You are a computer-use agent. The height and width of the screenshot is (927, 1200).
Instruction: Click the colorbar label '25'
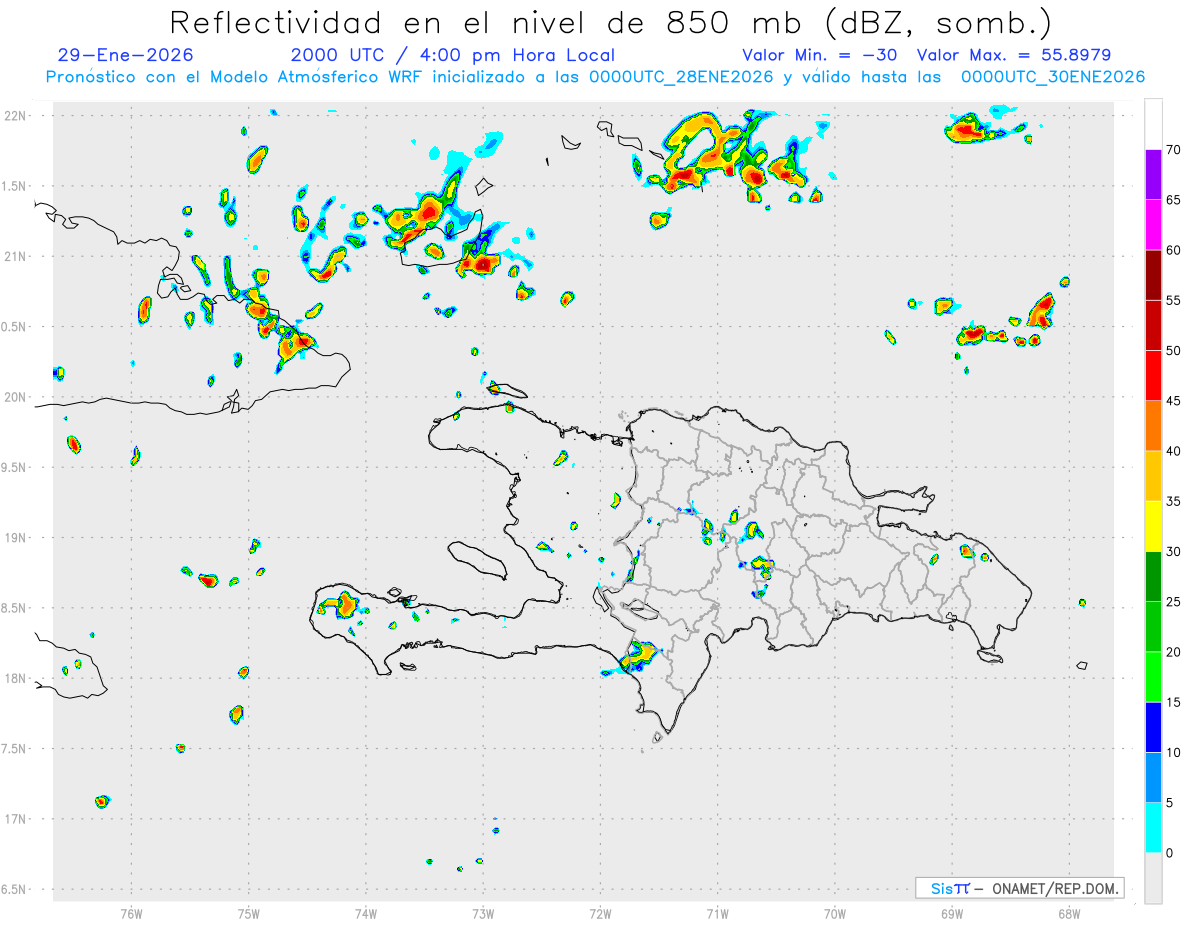click(x=1173, y=602)
